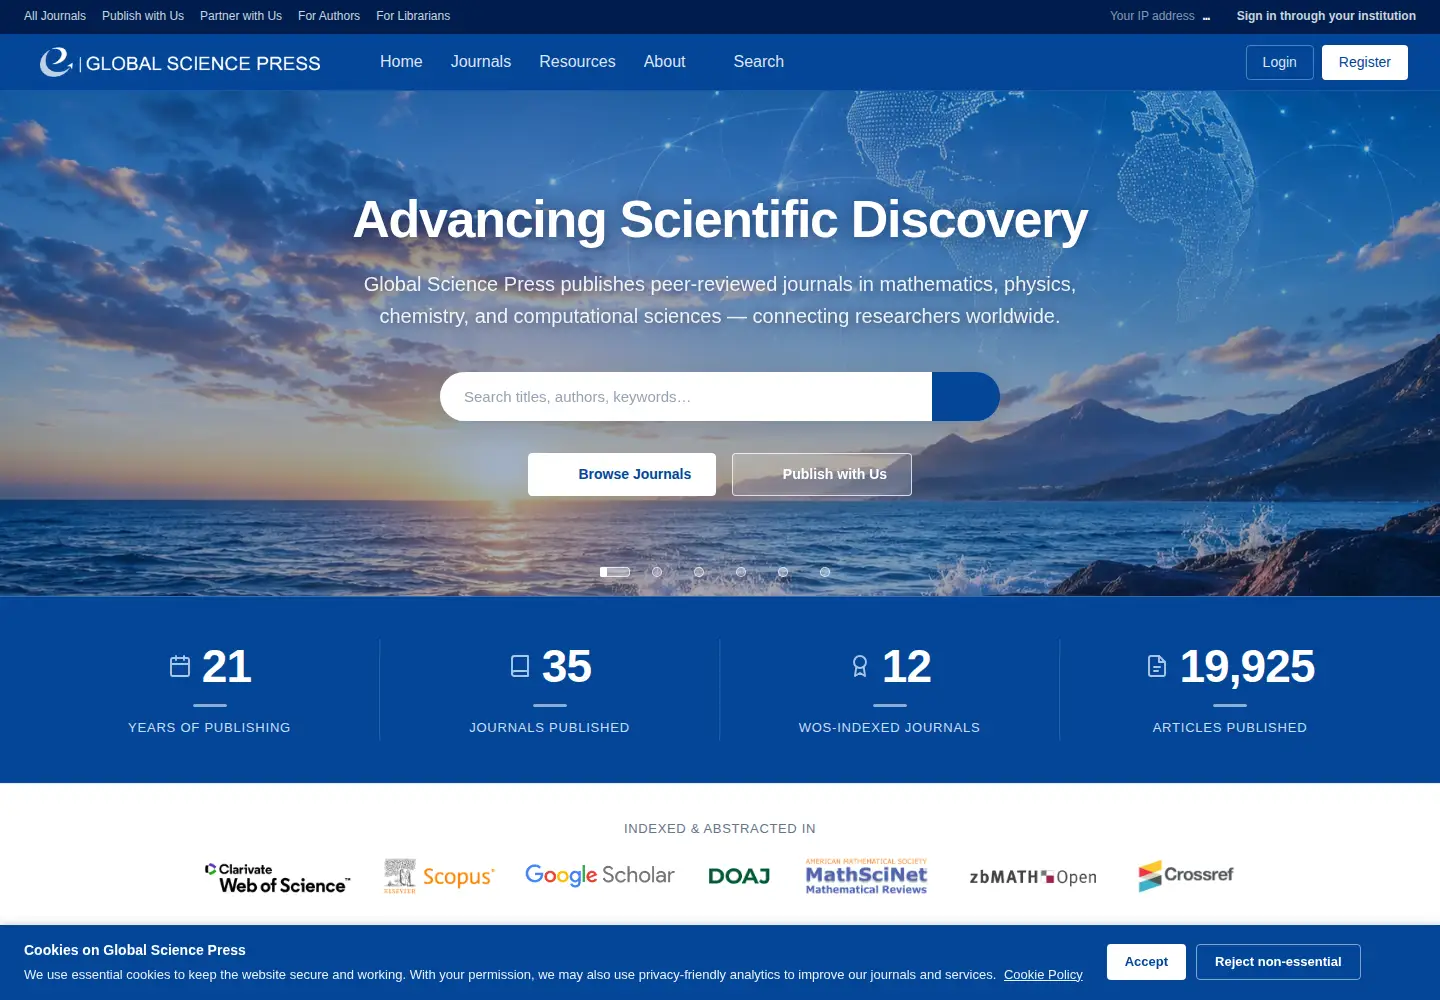Click the Your IP address text

pos(1152,16)
